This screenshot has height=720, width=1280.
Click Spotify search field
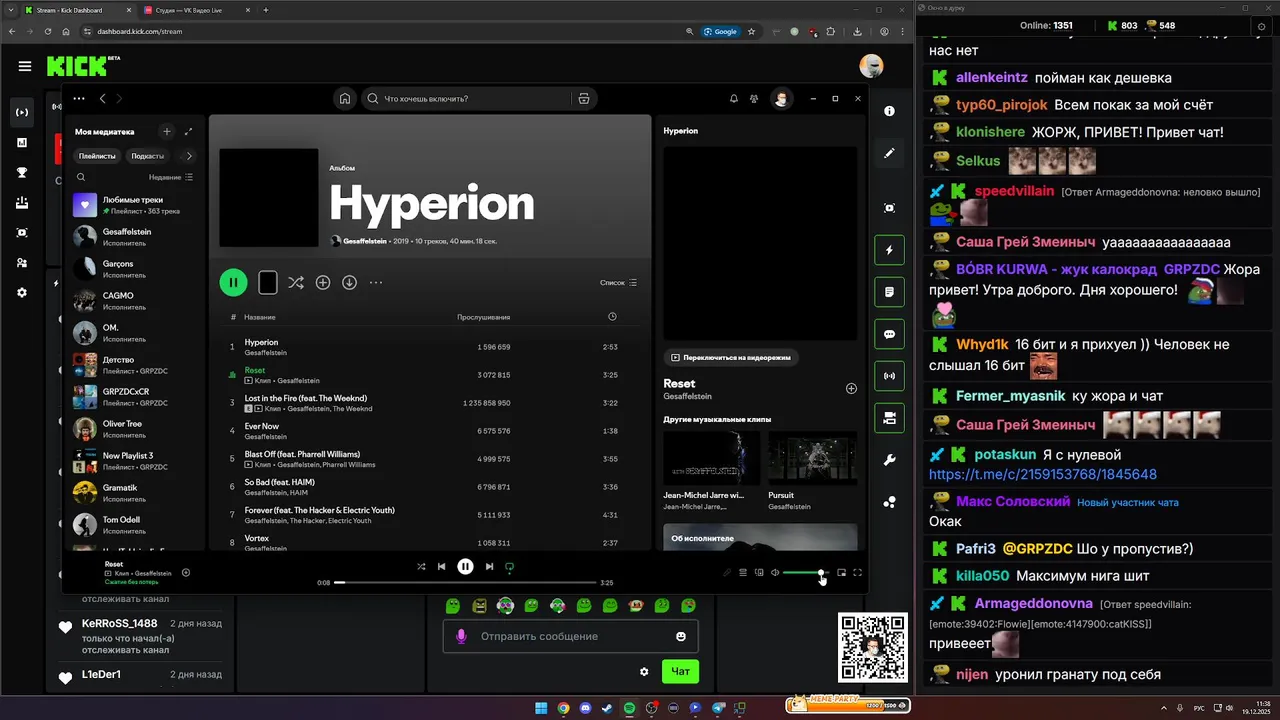466,98
